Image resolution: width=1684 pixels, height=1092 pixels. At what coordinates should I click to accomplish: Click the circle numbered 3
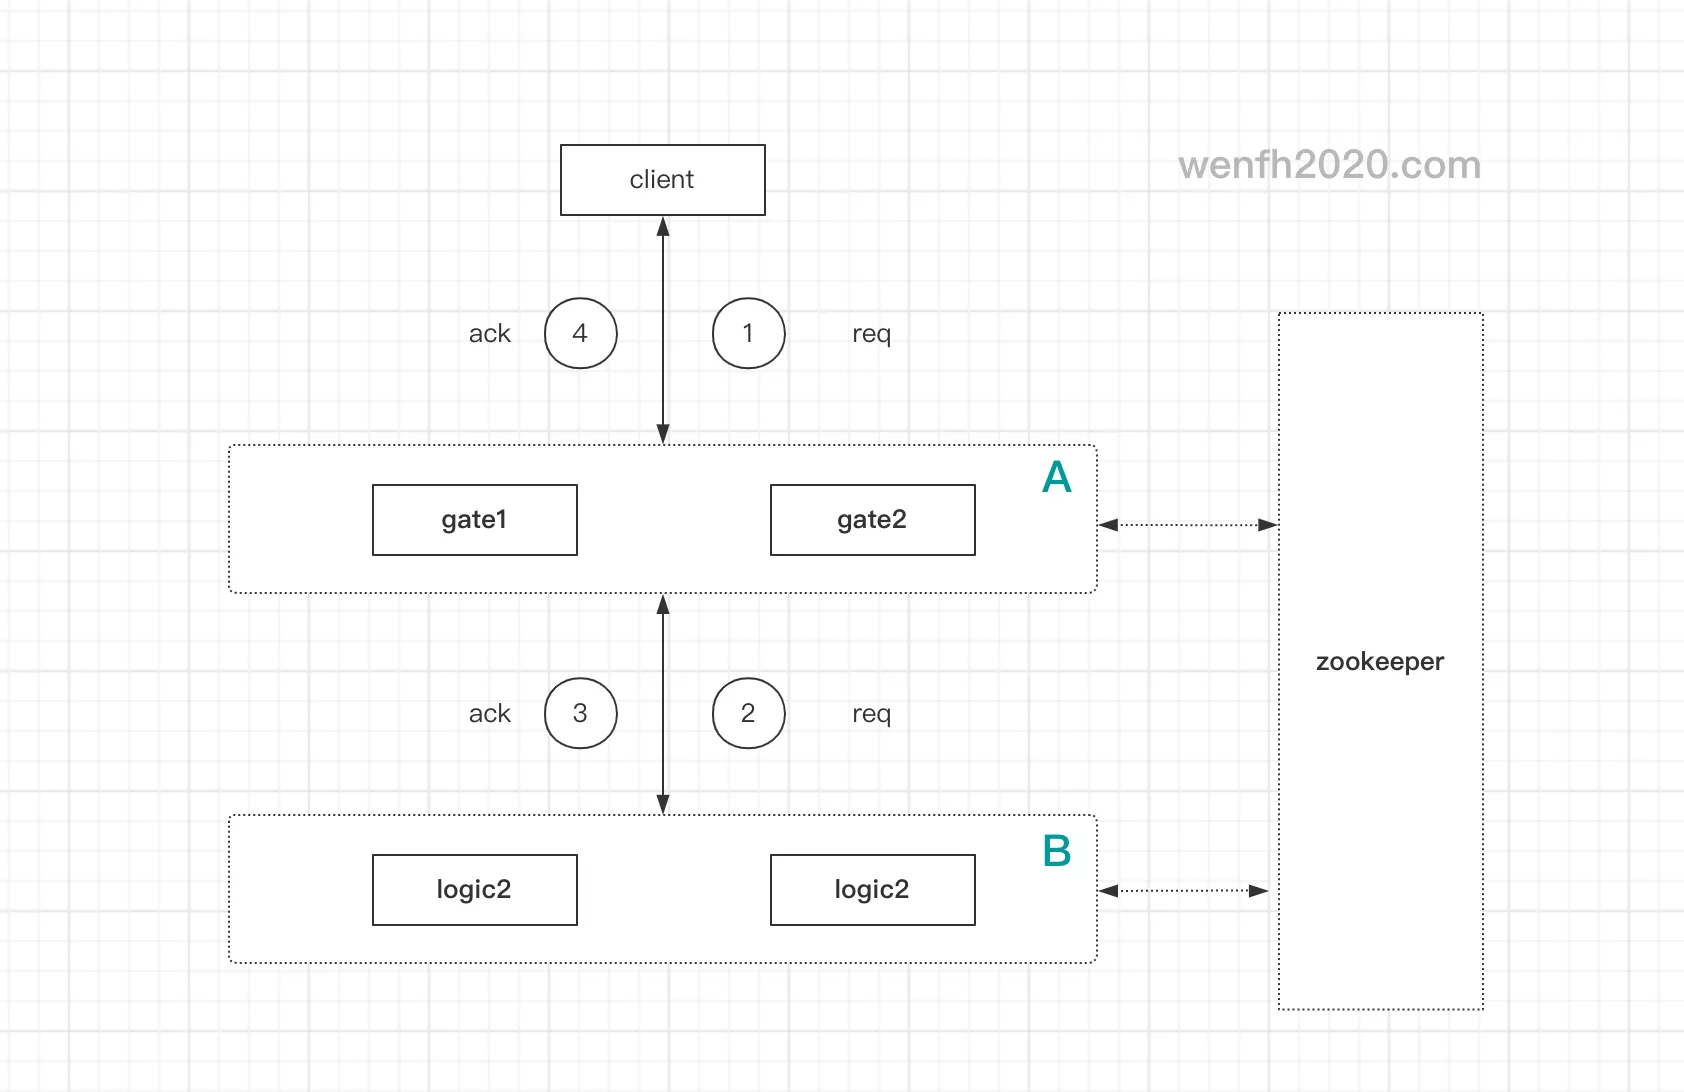pos(580,713)
